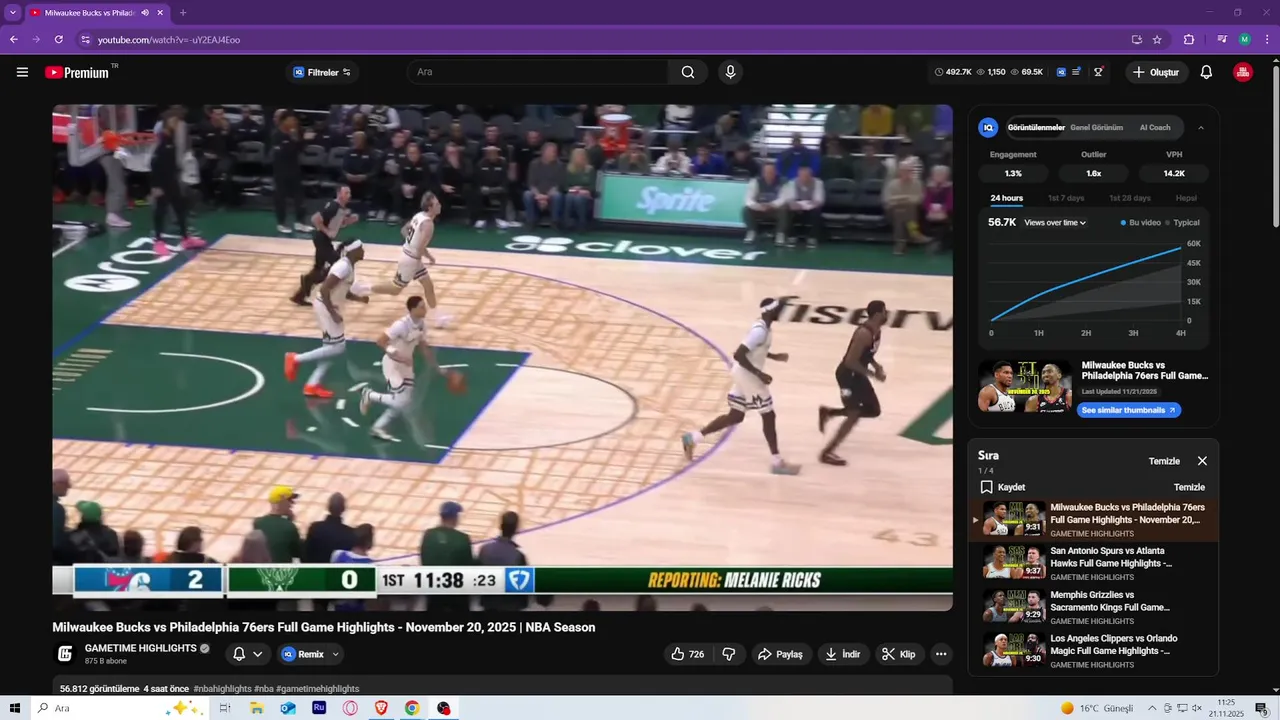Start voice search with microphone icon
1280x720 pixels.
click(x=730, y=72)
